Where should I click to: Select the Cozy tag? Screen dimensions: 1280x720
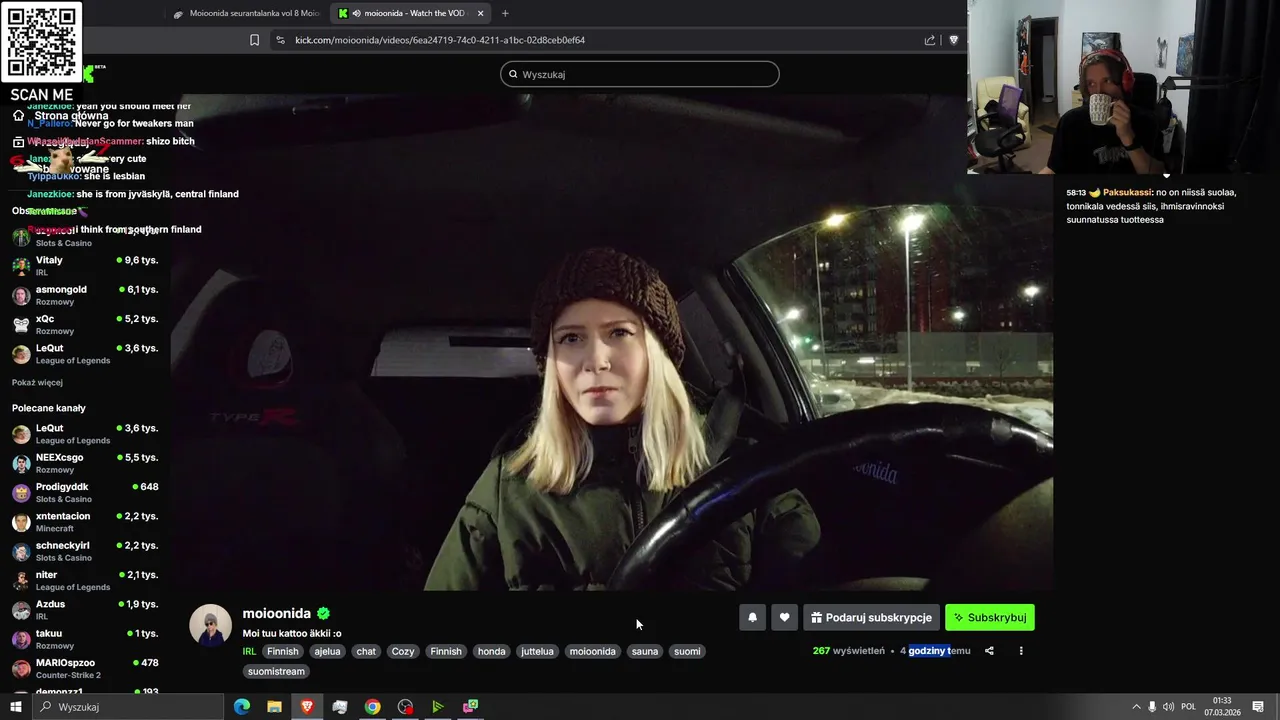pos(403,651)
